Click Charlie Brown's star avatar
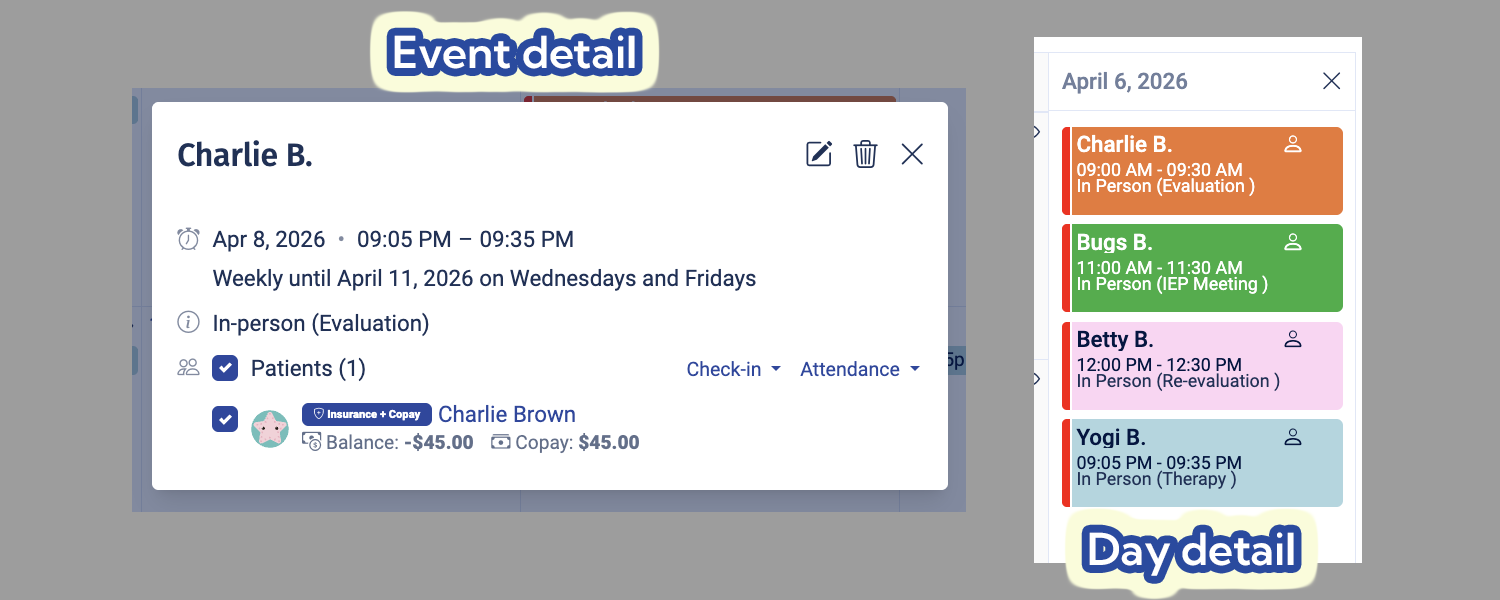 [x=270, y=428]
